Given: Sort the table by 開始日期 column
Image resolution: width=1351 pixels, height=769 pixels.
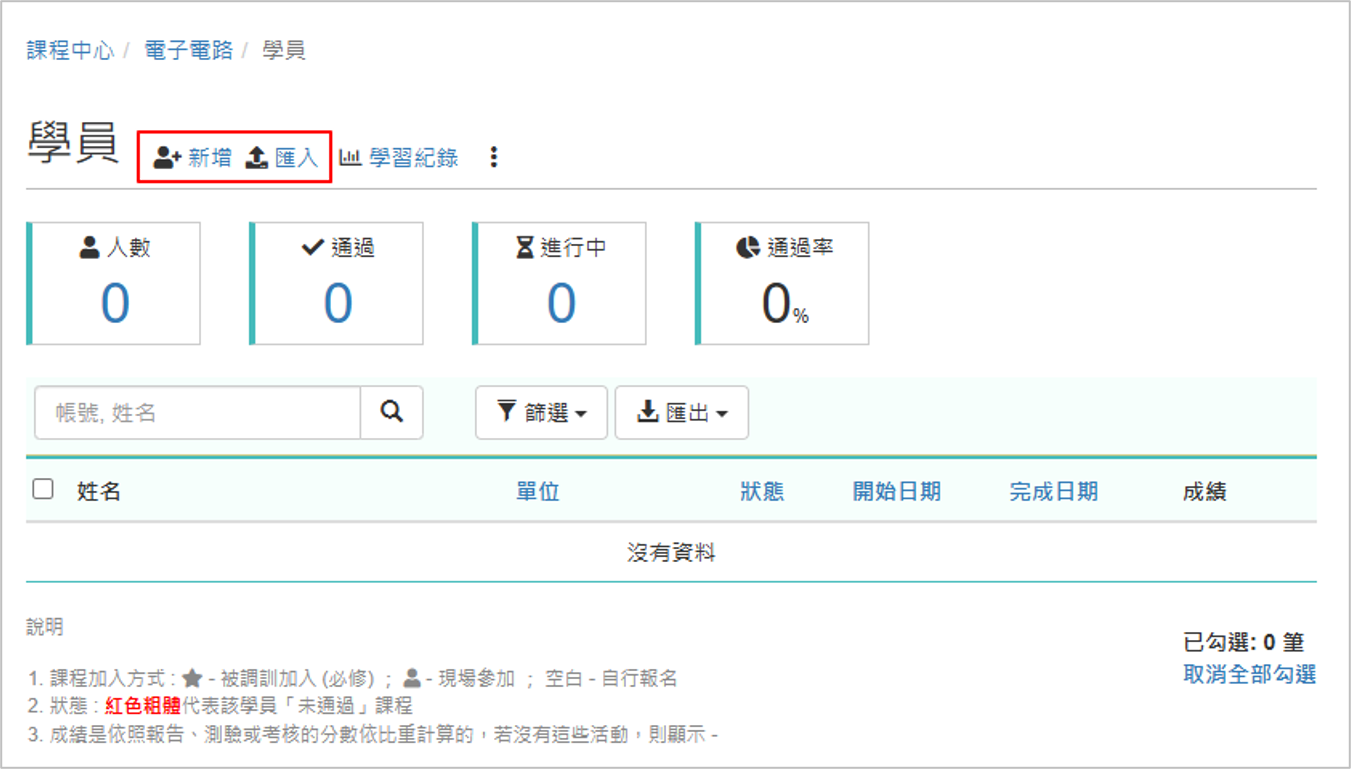Looking at the screenshot, I should click(x=897, y=491).
